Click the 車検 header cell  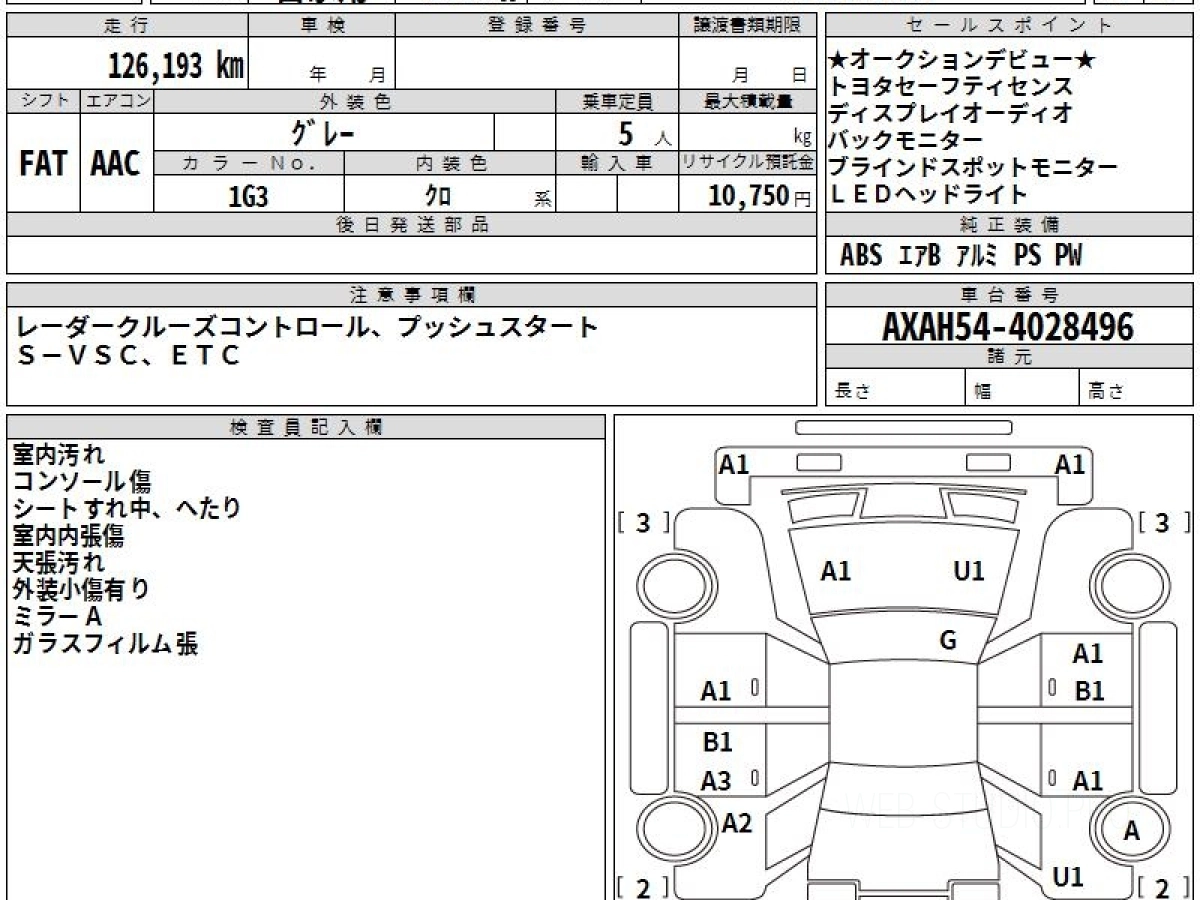pos(322,26)
